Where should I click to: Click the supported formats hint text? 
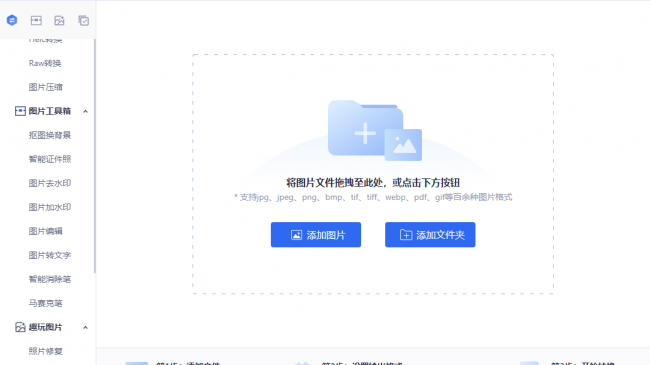point(373,197)
